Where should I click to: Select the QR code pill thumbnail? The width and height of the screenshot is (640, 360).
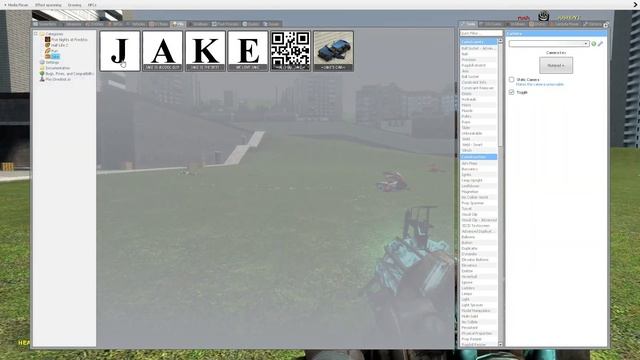pyautogui.click(x=291, y=51)
